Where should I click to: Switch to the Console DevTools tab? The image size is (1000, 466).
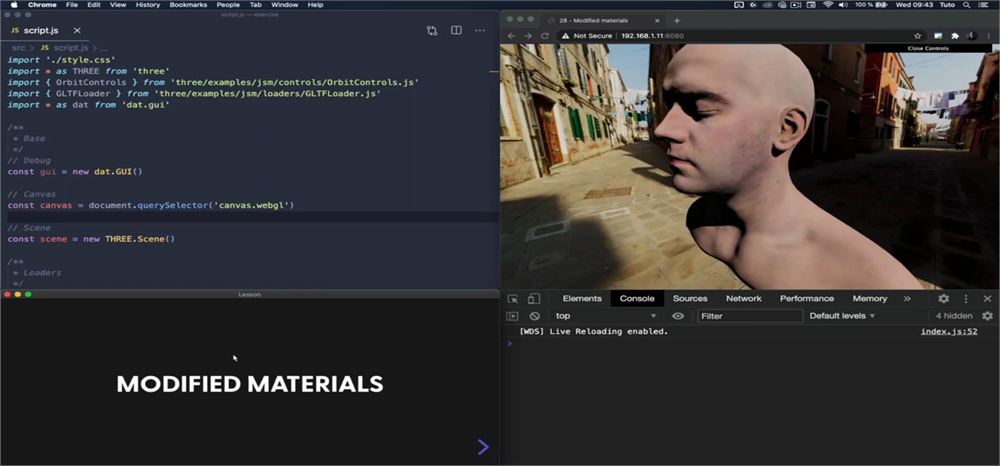click(637, 298)
